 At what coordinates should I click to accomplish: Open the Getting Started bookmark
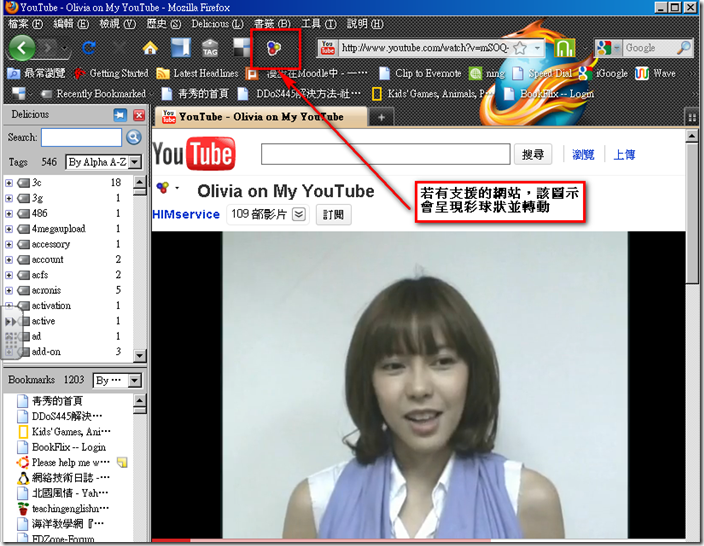(111, 73)
